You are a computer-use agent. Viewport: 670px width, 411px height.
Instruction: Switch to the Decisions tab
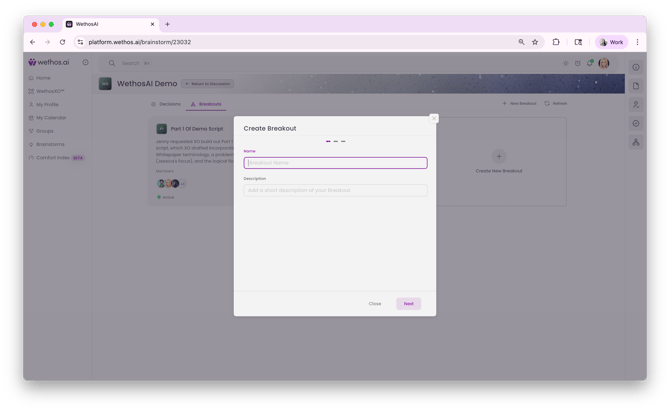pyautogui.click(x=166, y=104)
